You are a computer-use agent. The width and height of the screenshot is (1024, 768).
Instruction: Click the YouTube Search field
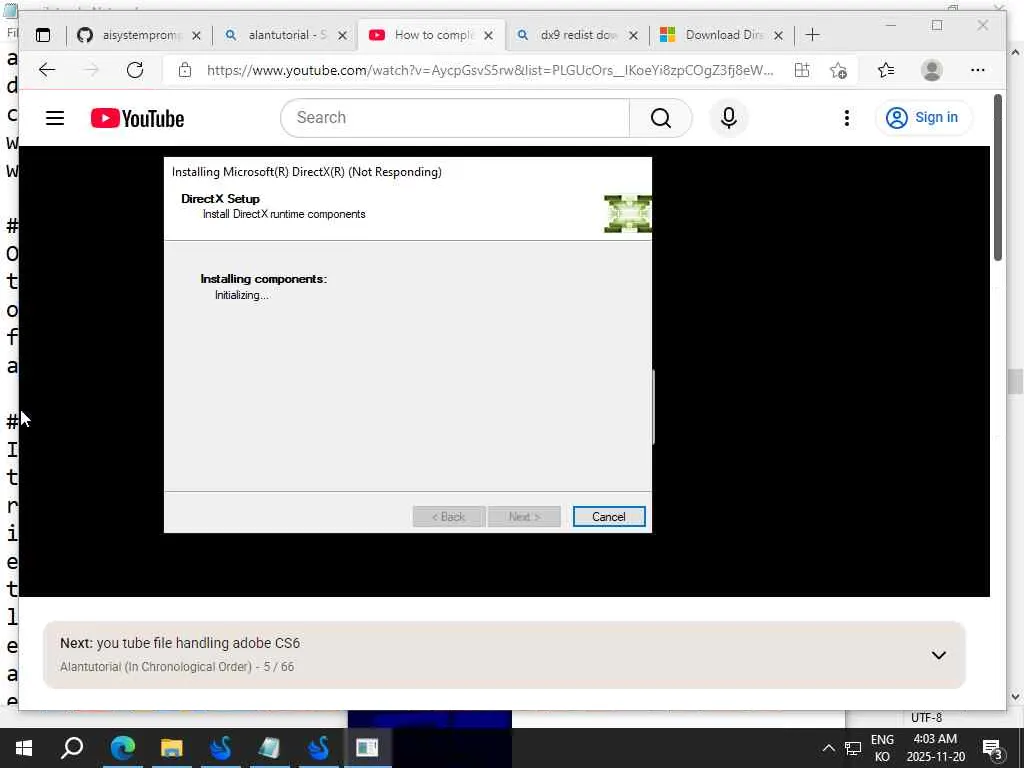[x=455, y=118]
